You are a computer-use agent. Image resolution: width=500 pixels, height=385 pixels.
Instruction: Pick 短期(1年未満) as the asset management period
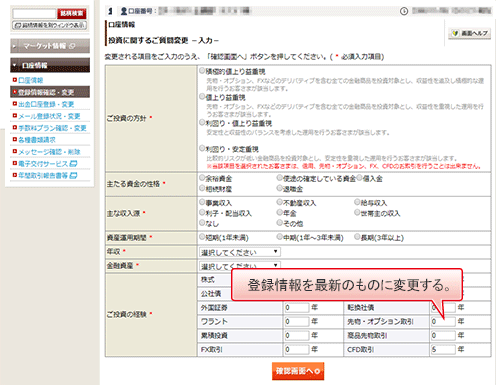202,237
